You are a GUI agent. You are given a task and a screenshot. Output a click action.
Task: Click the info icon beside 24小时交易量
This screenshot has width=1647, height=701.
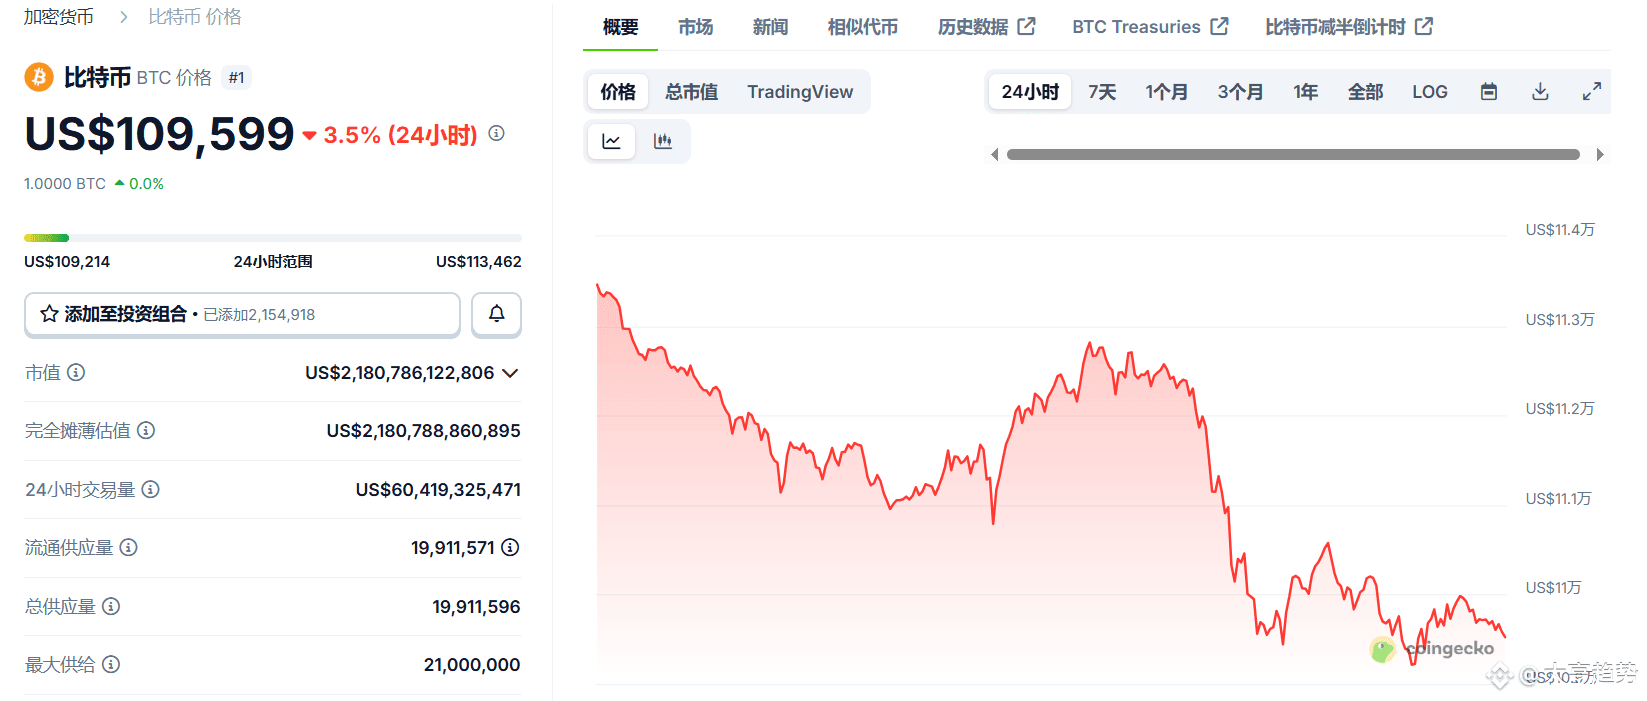[x=150, y=489]
